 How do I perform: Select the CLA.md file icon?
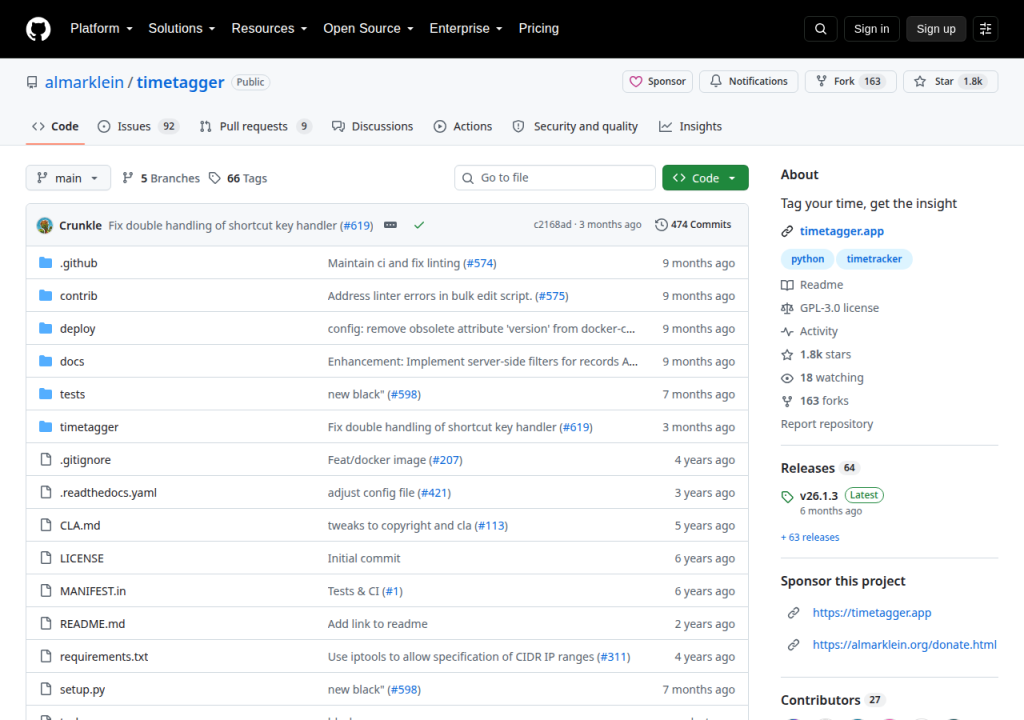(x=45, y=525)
